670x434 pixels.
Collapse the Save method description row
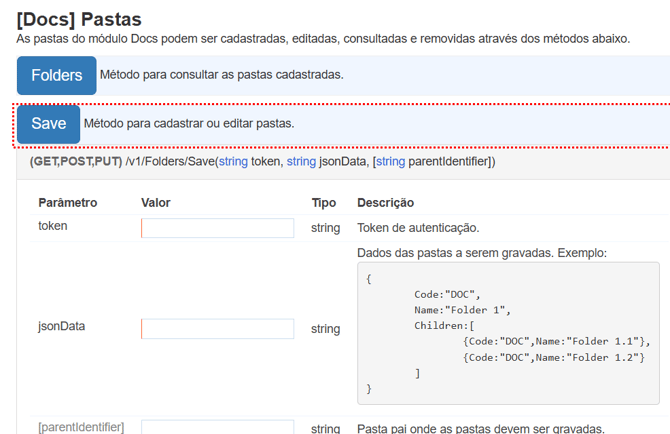tap(189, 124)
